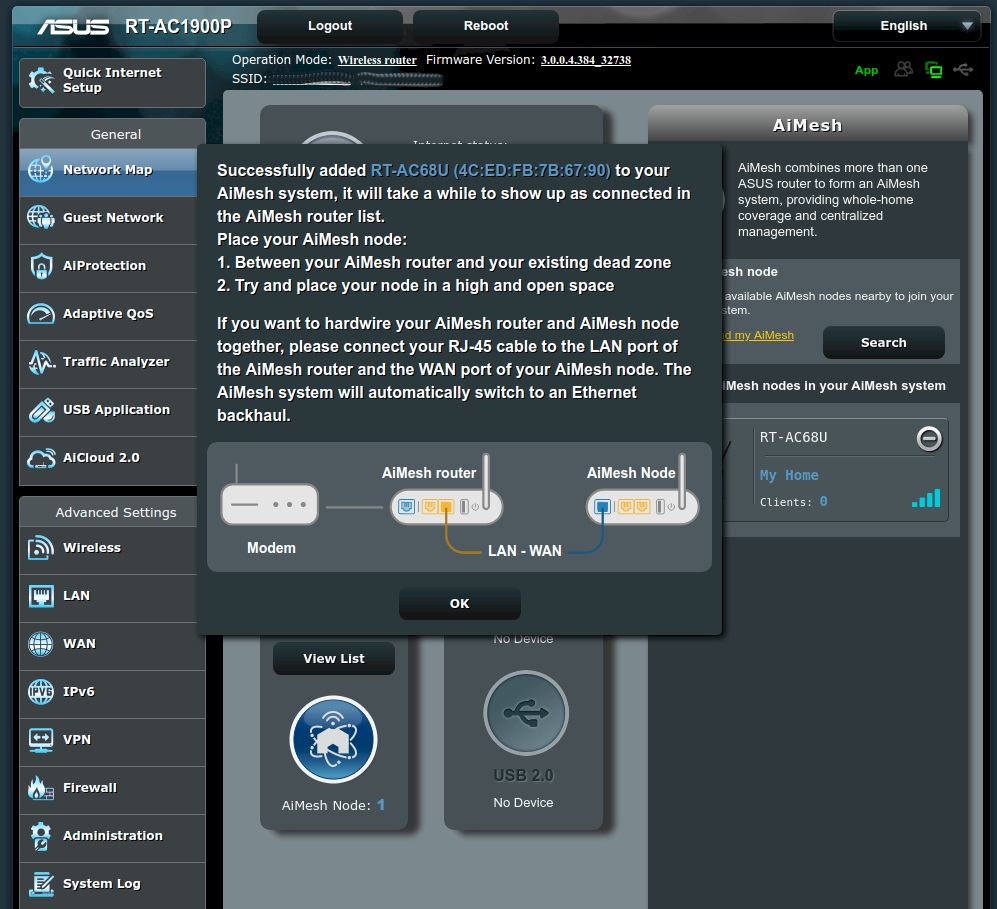
Task: Click the USB Application icon
Action: click(x=41, y=410)
